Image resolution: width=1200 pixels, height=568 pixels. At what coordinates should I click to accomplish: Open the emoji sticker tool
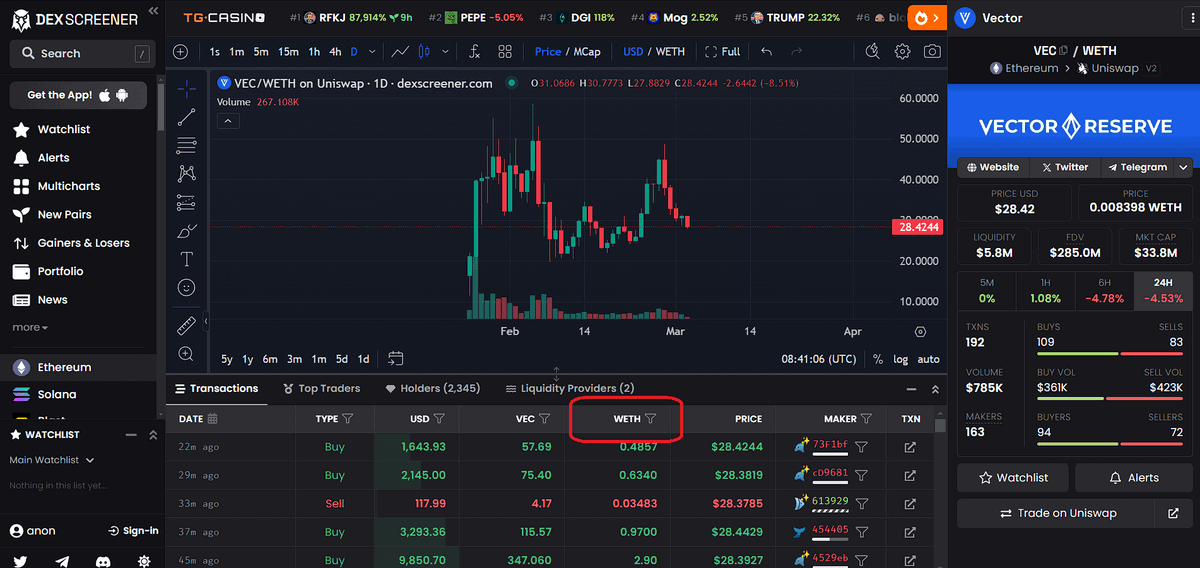click(186, 287)
